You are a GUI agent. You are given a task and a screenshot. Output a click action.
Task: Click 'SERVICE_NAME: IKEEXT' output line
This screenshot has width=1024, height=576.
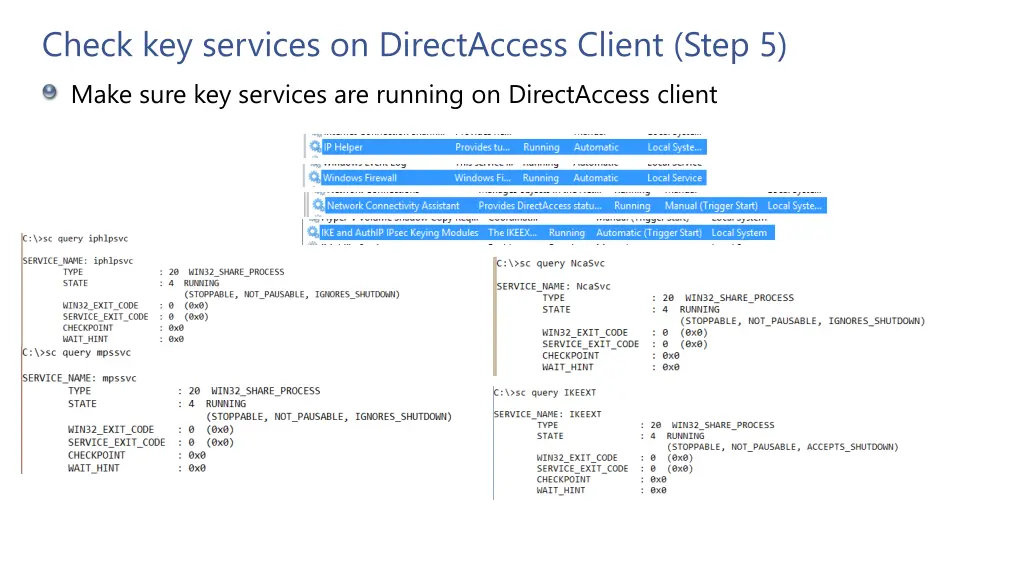coord(547,414)
